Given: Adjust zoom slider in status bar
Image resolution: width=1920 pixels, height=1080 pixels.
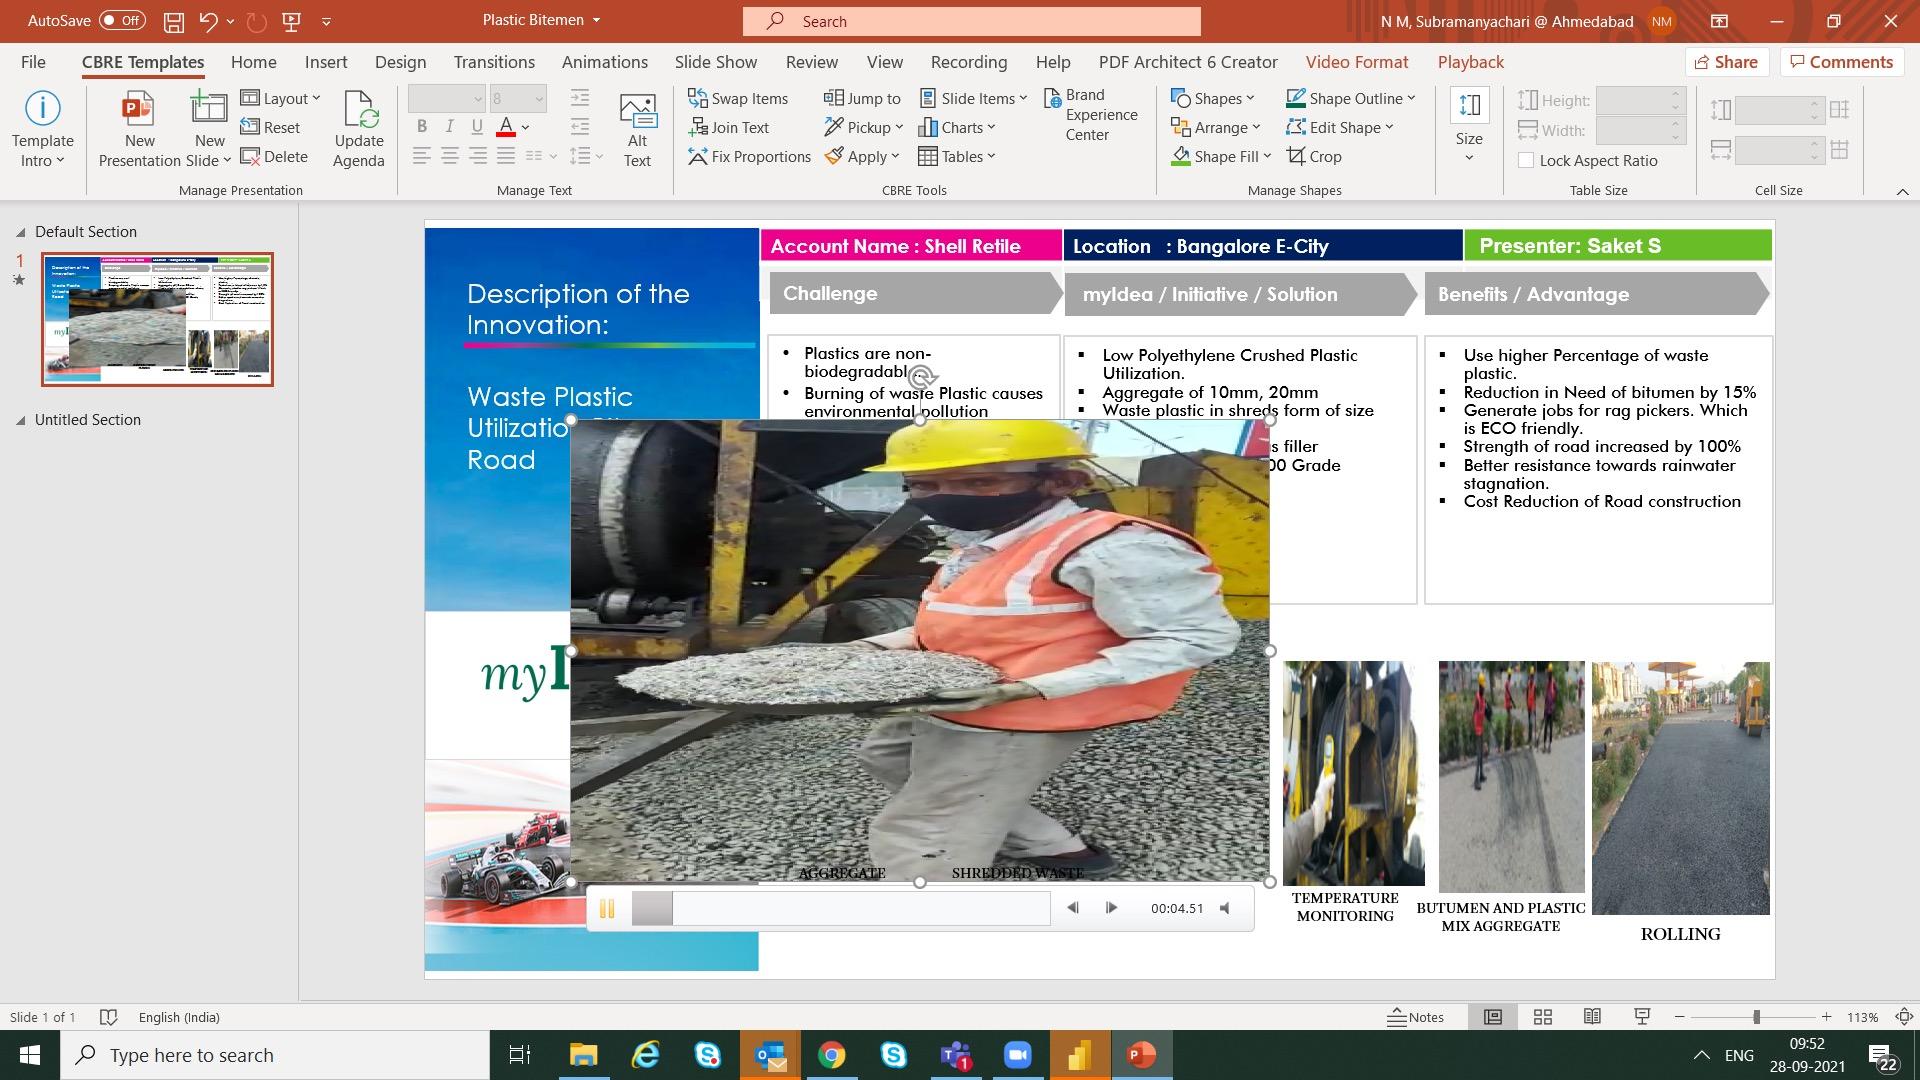Looking at the screenshot, I should (x=1756, y=1017).
